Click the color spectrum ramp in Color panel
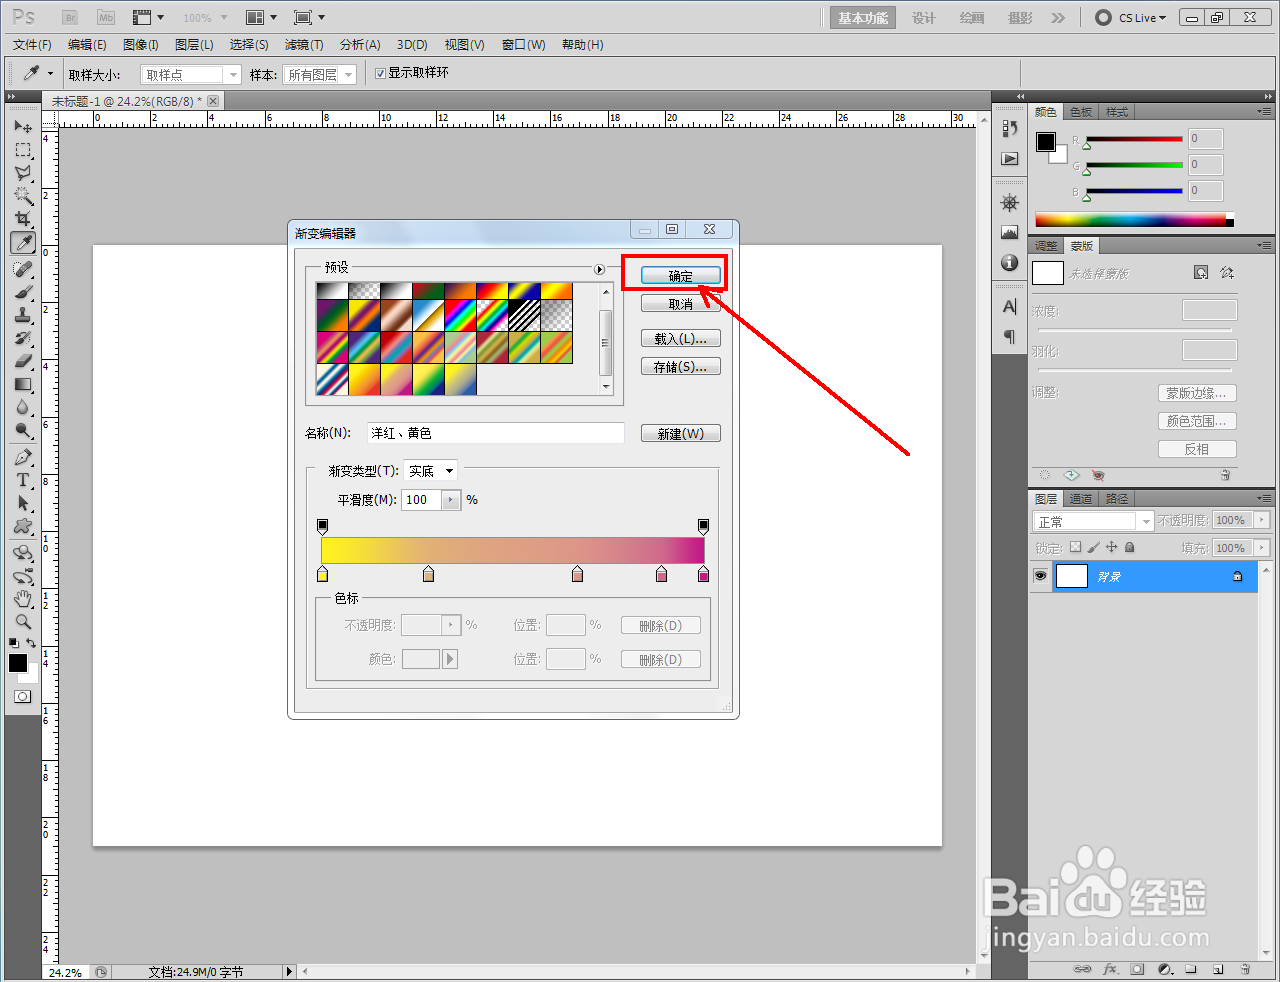The width and height of the screenshot is (1280, 982). 1134,220
